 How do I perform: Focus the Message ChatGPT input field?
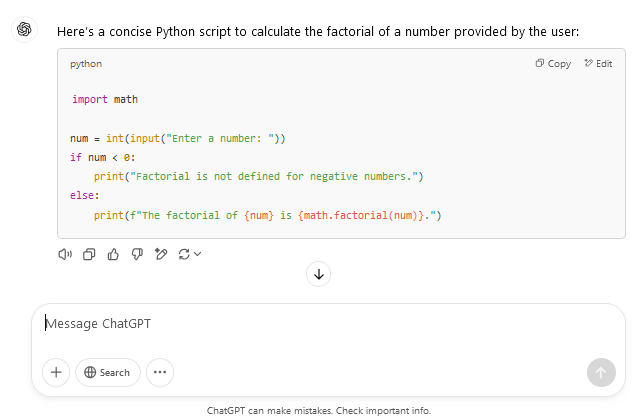click(300, 324)
